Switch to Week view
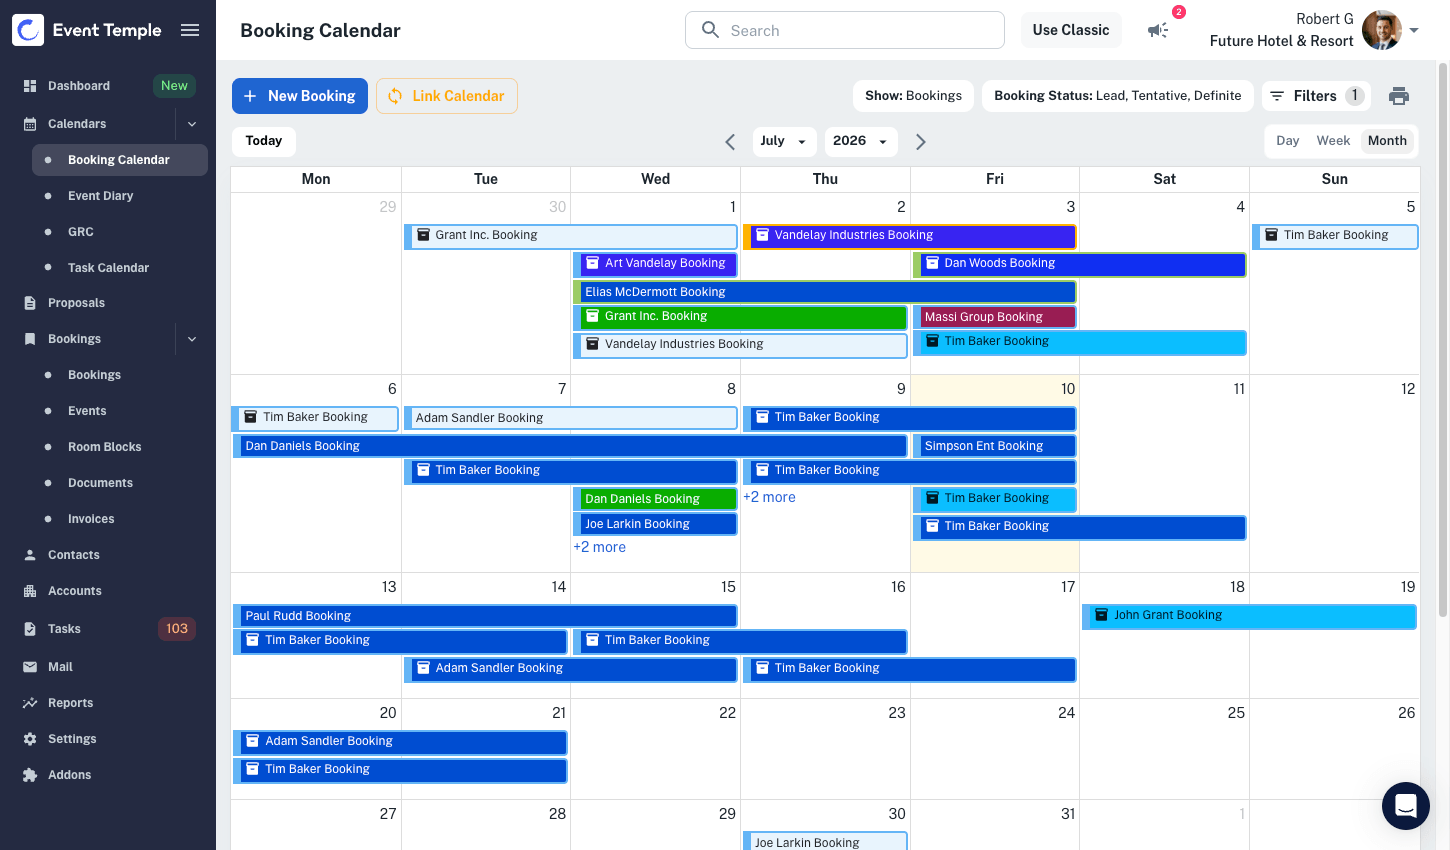1450x850 pixels. pos(1333,141)
